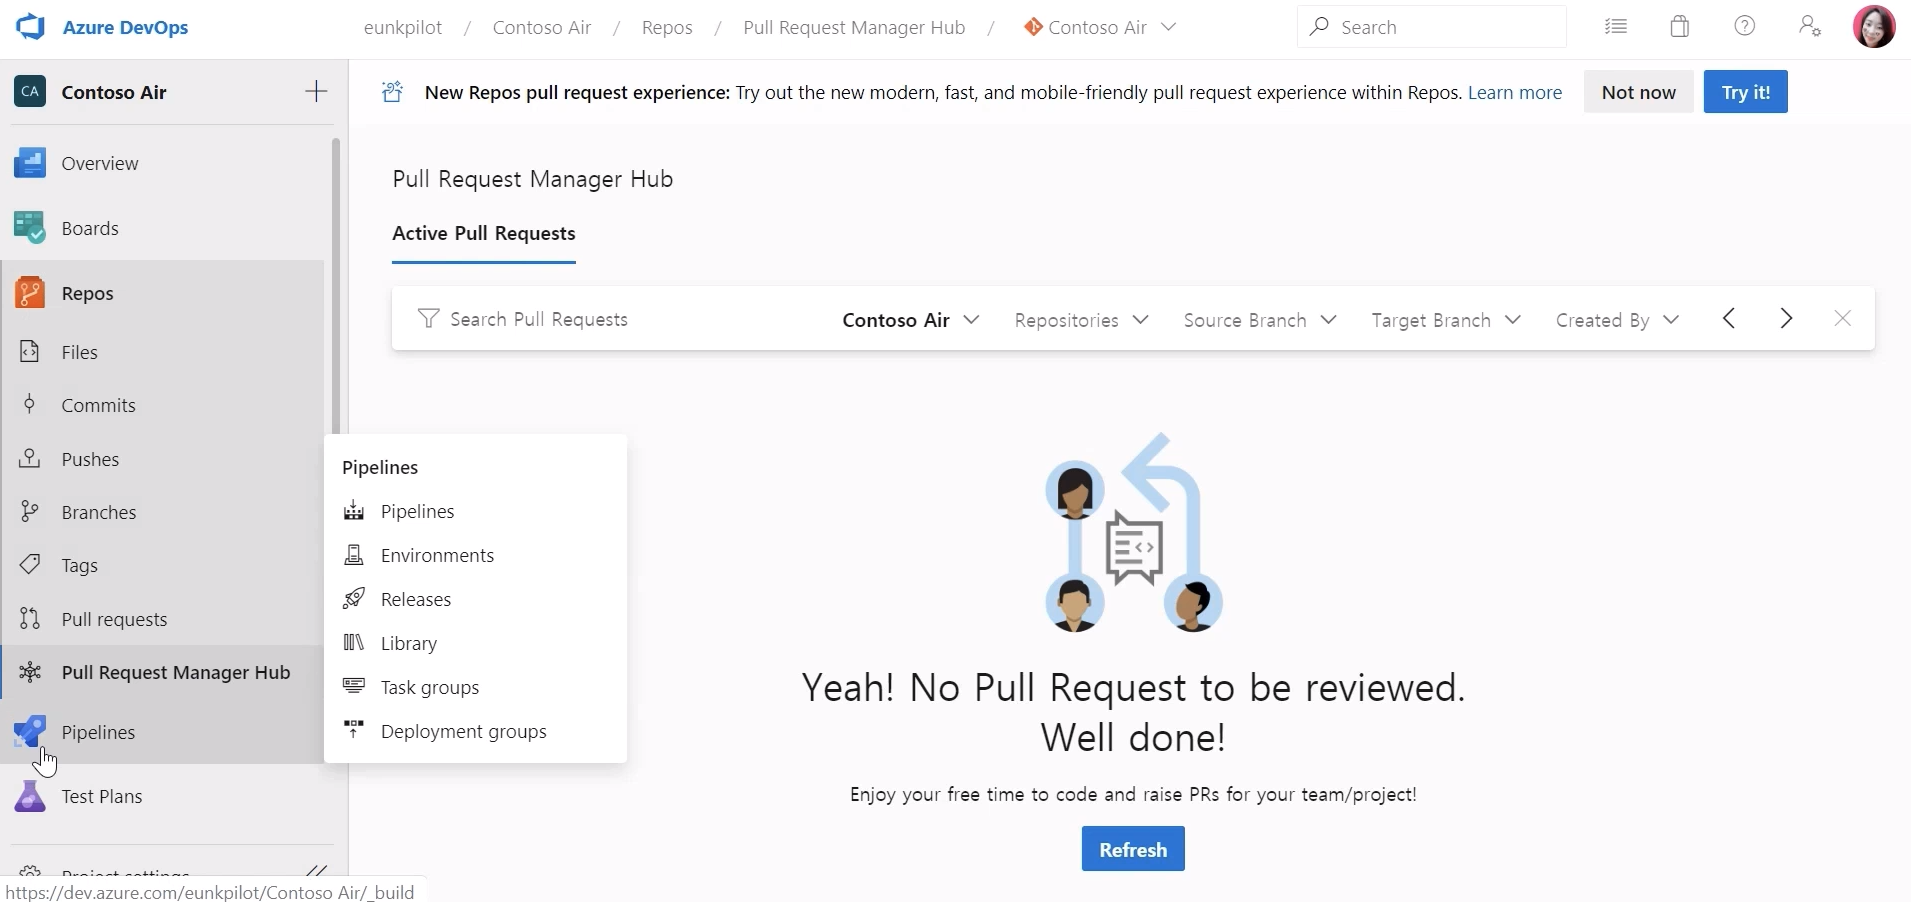Choose Library in the flyout menu

point(475,643)
